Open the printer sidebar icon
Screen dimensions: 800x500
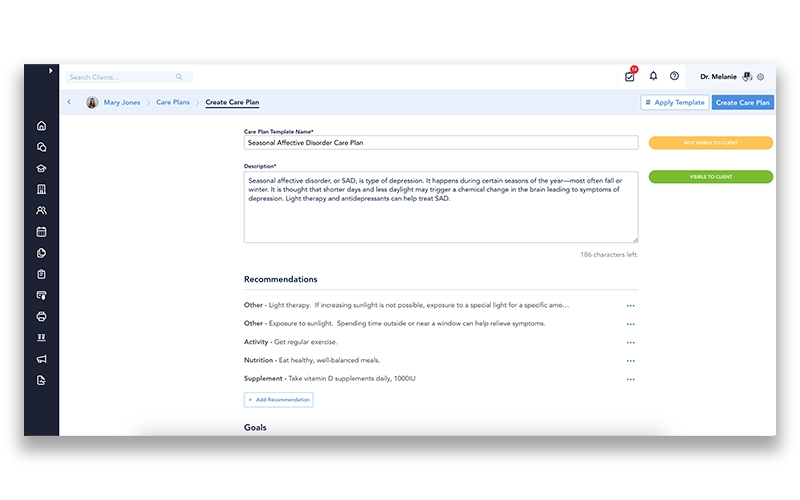pyautogui.click(x=41, y=316)
